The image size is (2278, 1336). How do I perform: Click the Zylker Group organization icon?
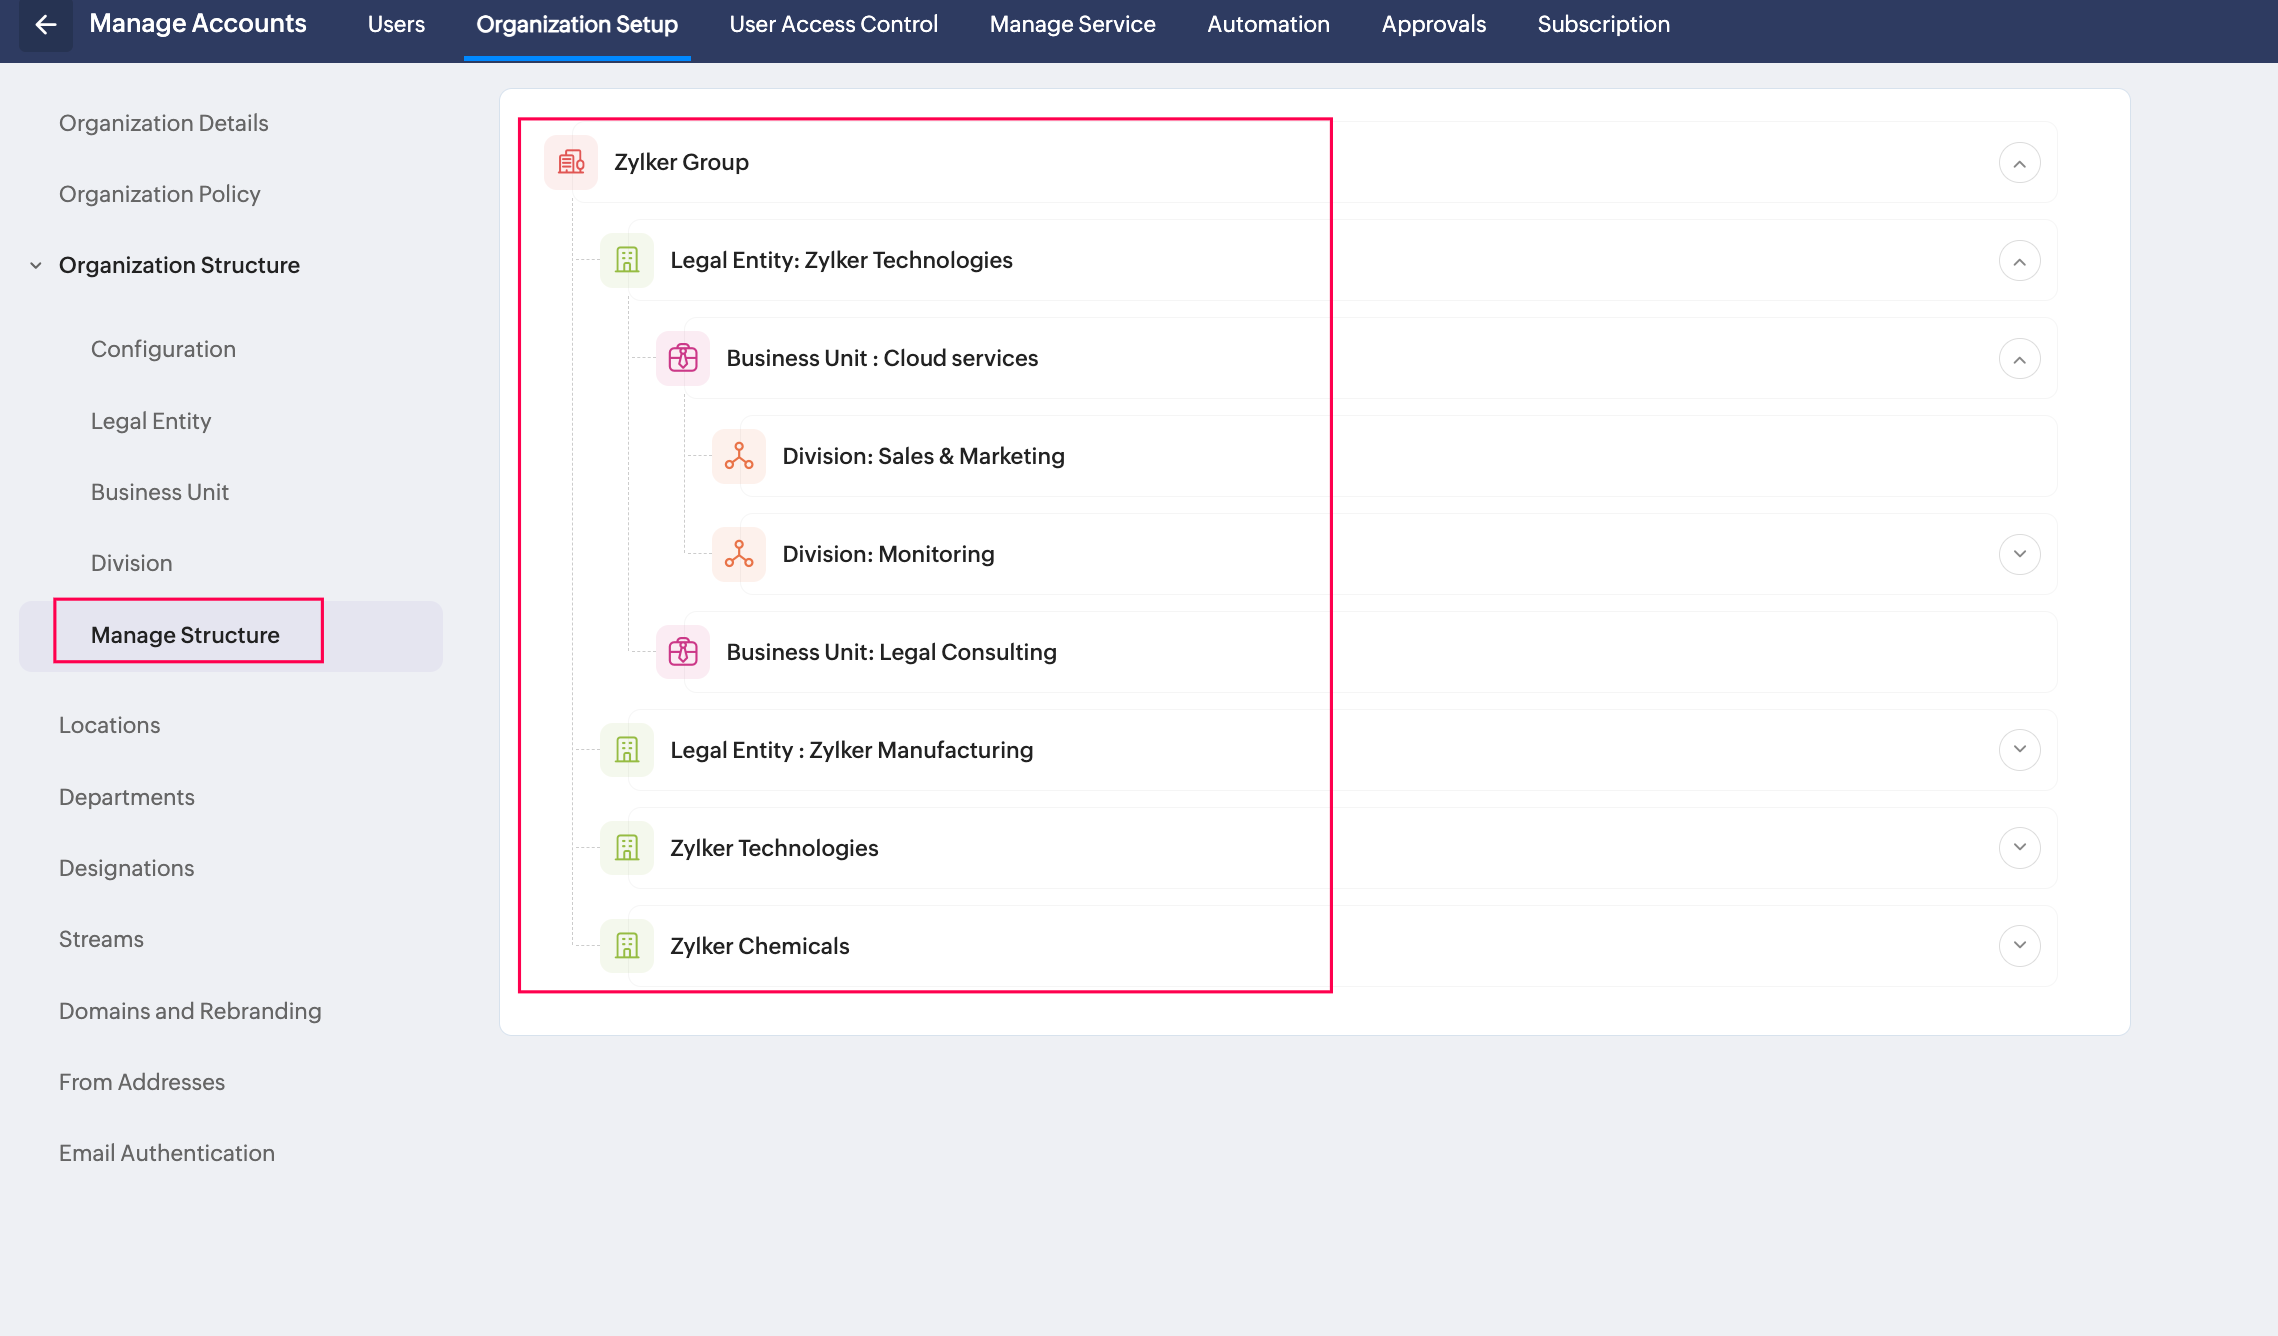pos(571,162)
